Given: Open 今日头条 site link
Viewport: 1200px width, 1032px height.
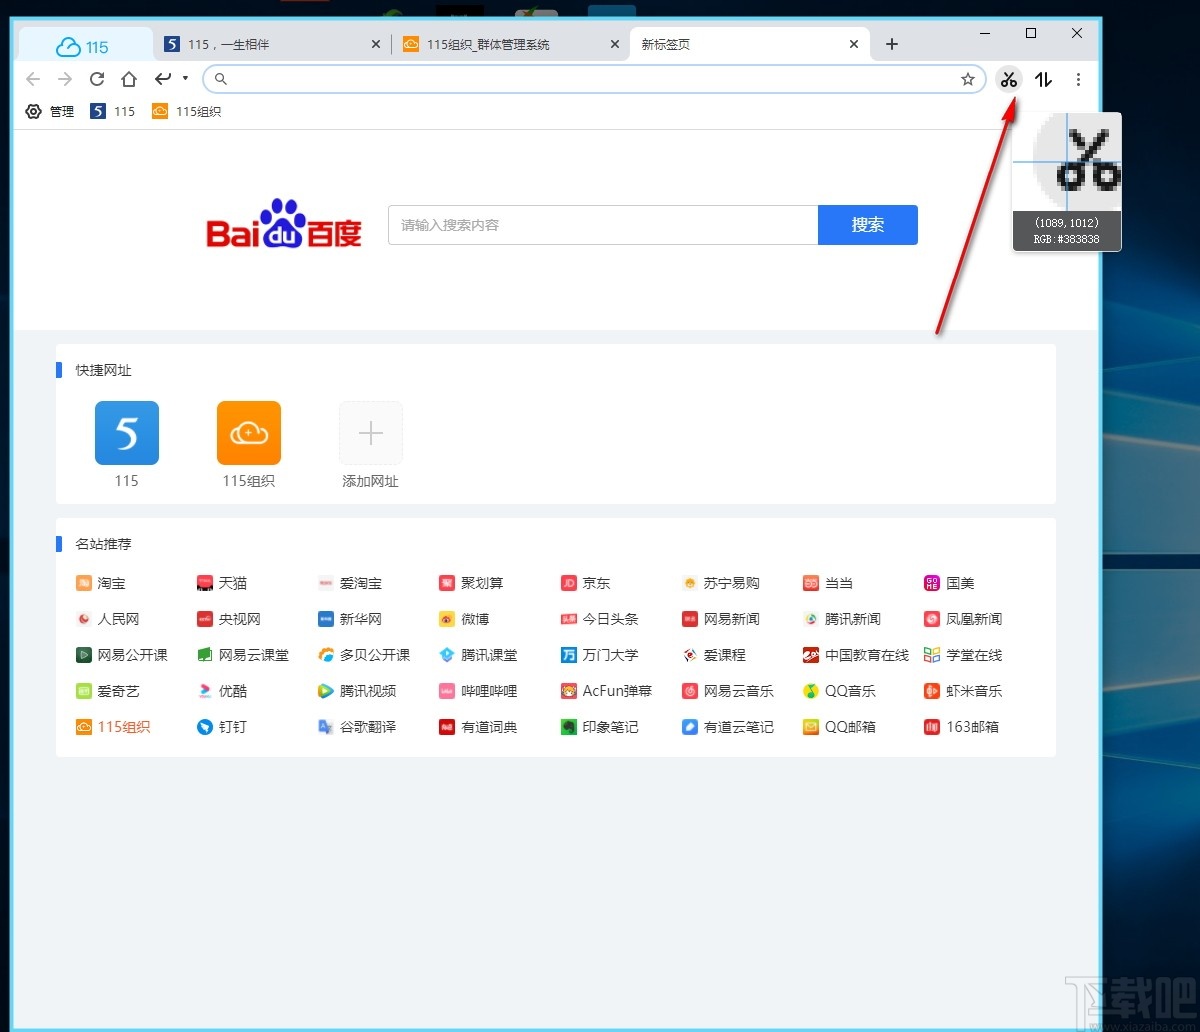Looking at the screenshot, I should pos(600,619).
